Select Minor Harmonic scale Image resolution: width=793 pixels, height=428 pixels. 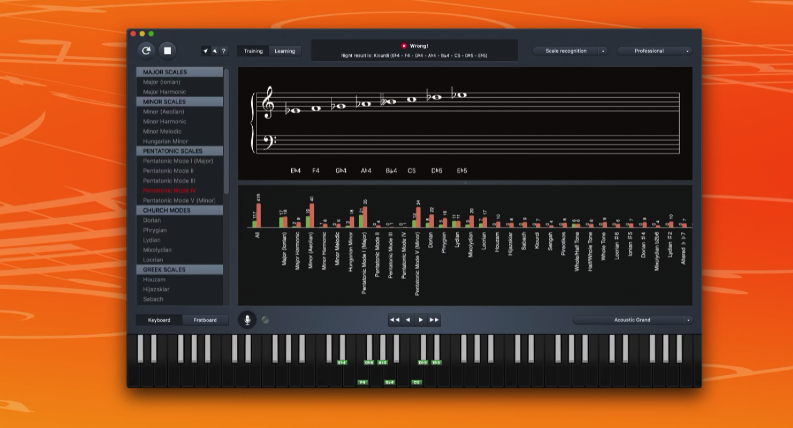pos(180,121)
